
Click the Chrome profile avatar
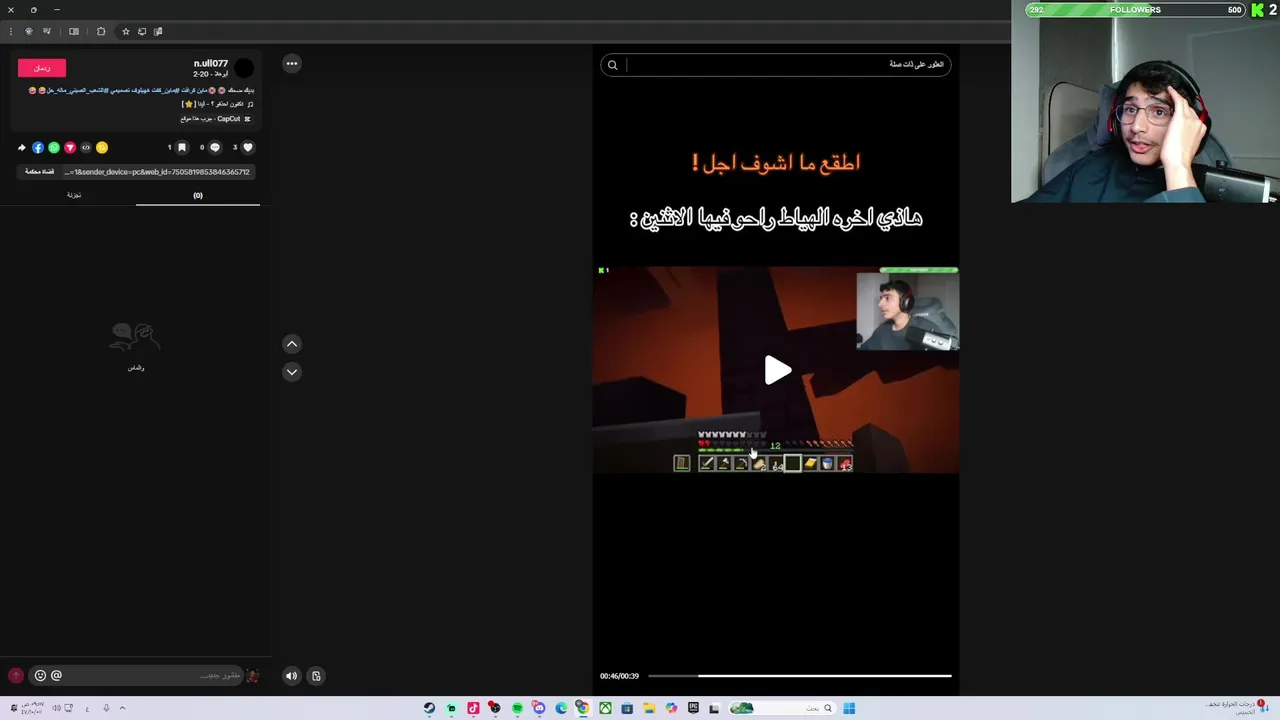tap(28, 31)
